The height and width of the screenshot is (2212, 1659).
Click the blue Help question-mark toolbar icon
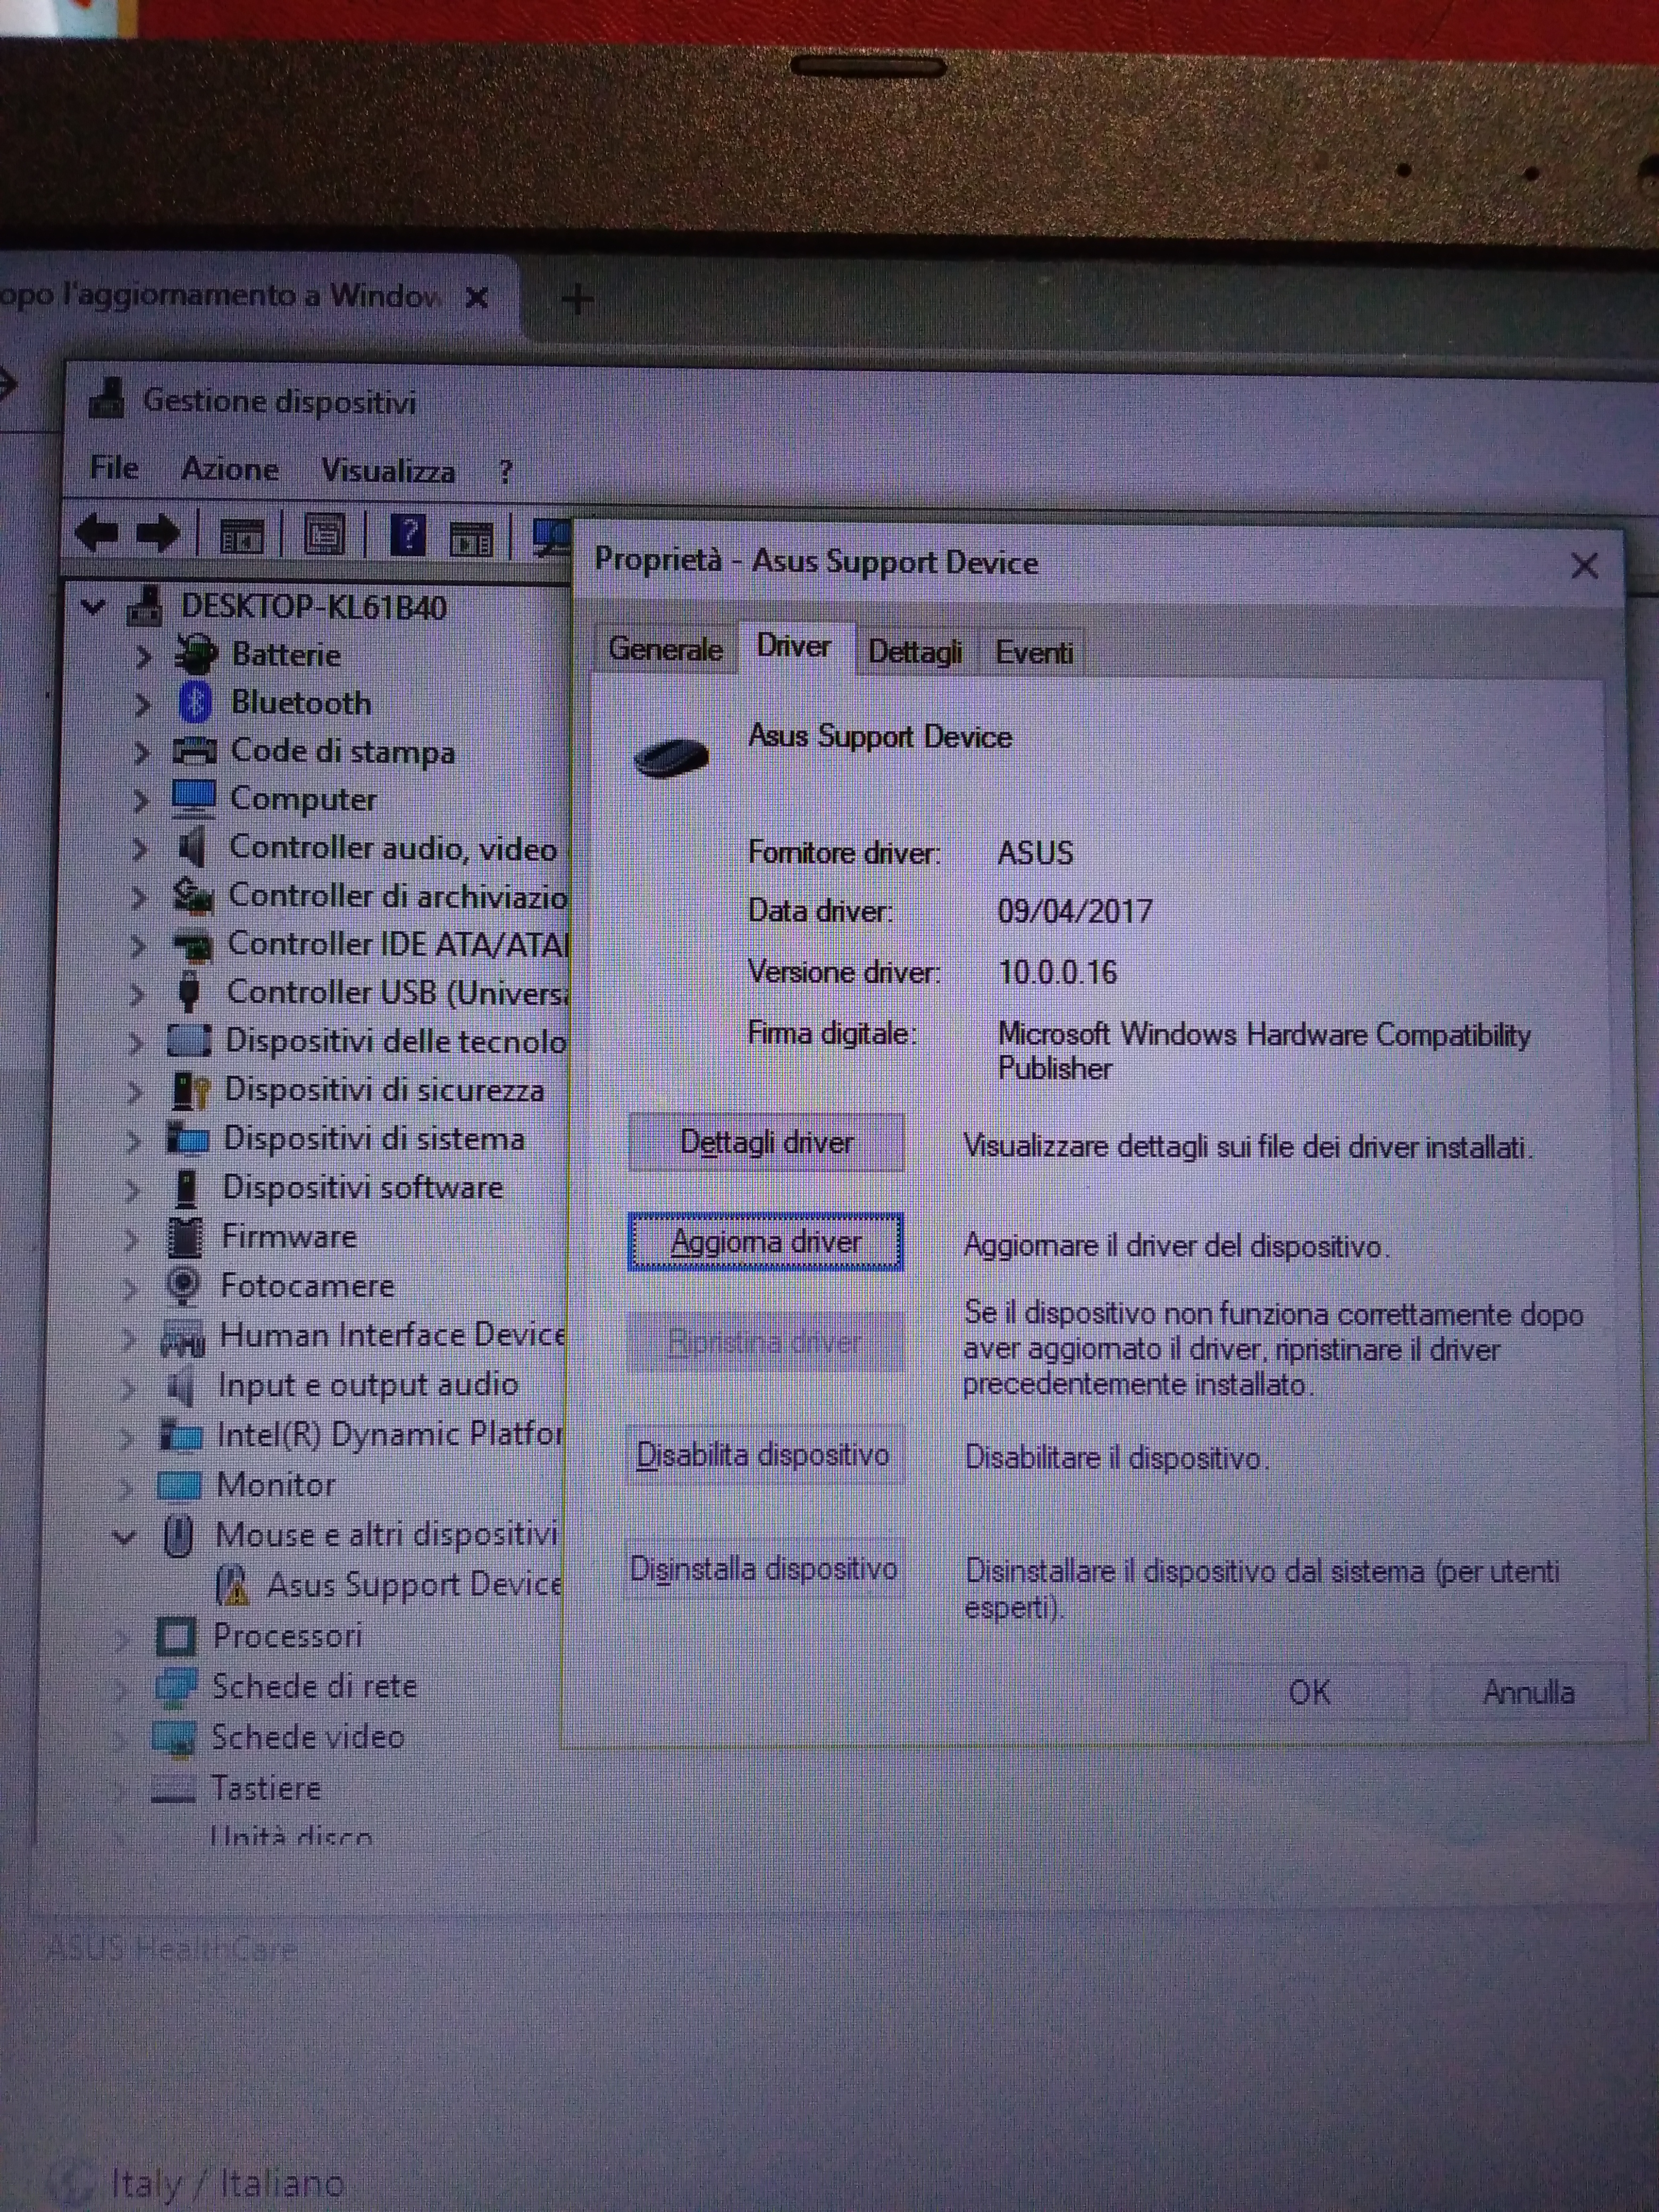[408, 535]
